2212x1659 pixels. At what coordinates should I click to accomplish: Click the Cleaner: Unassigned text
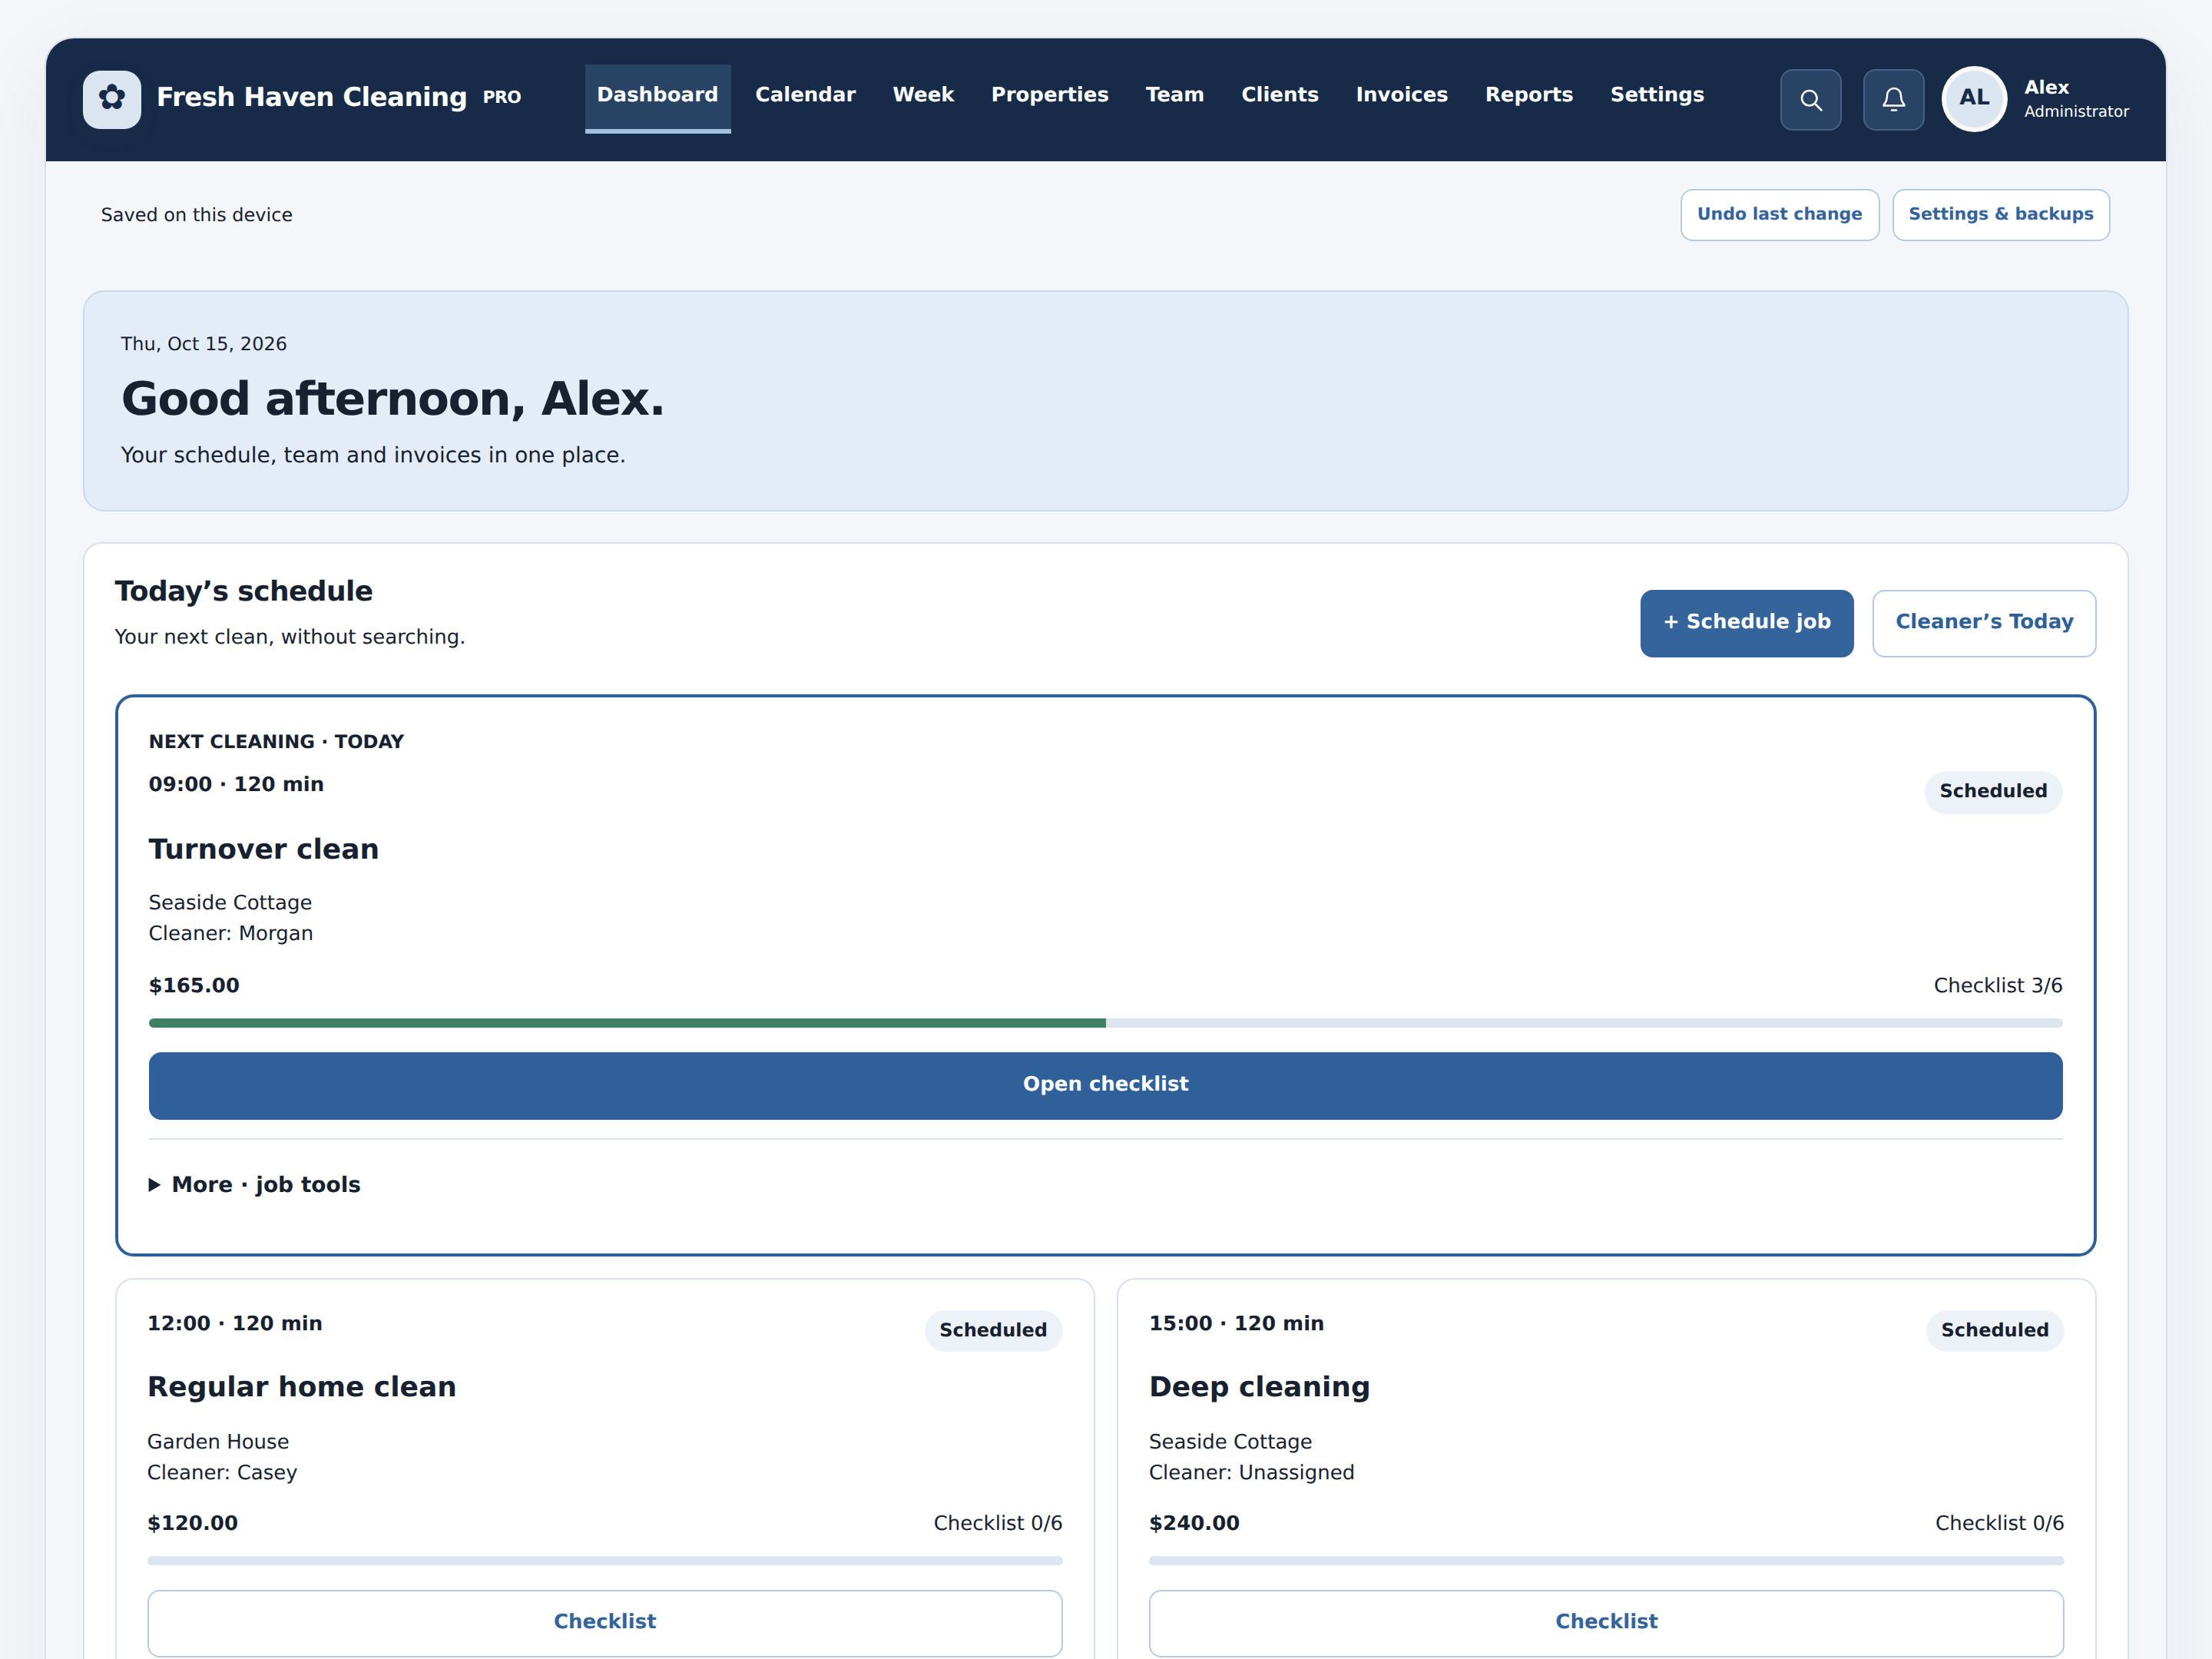[1251, 1473]
